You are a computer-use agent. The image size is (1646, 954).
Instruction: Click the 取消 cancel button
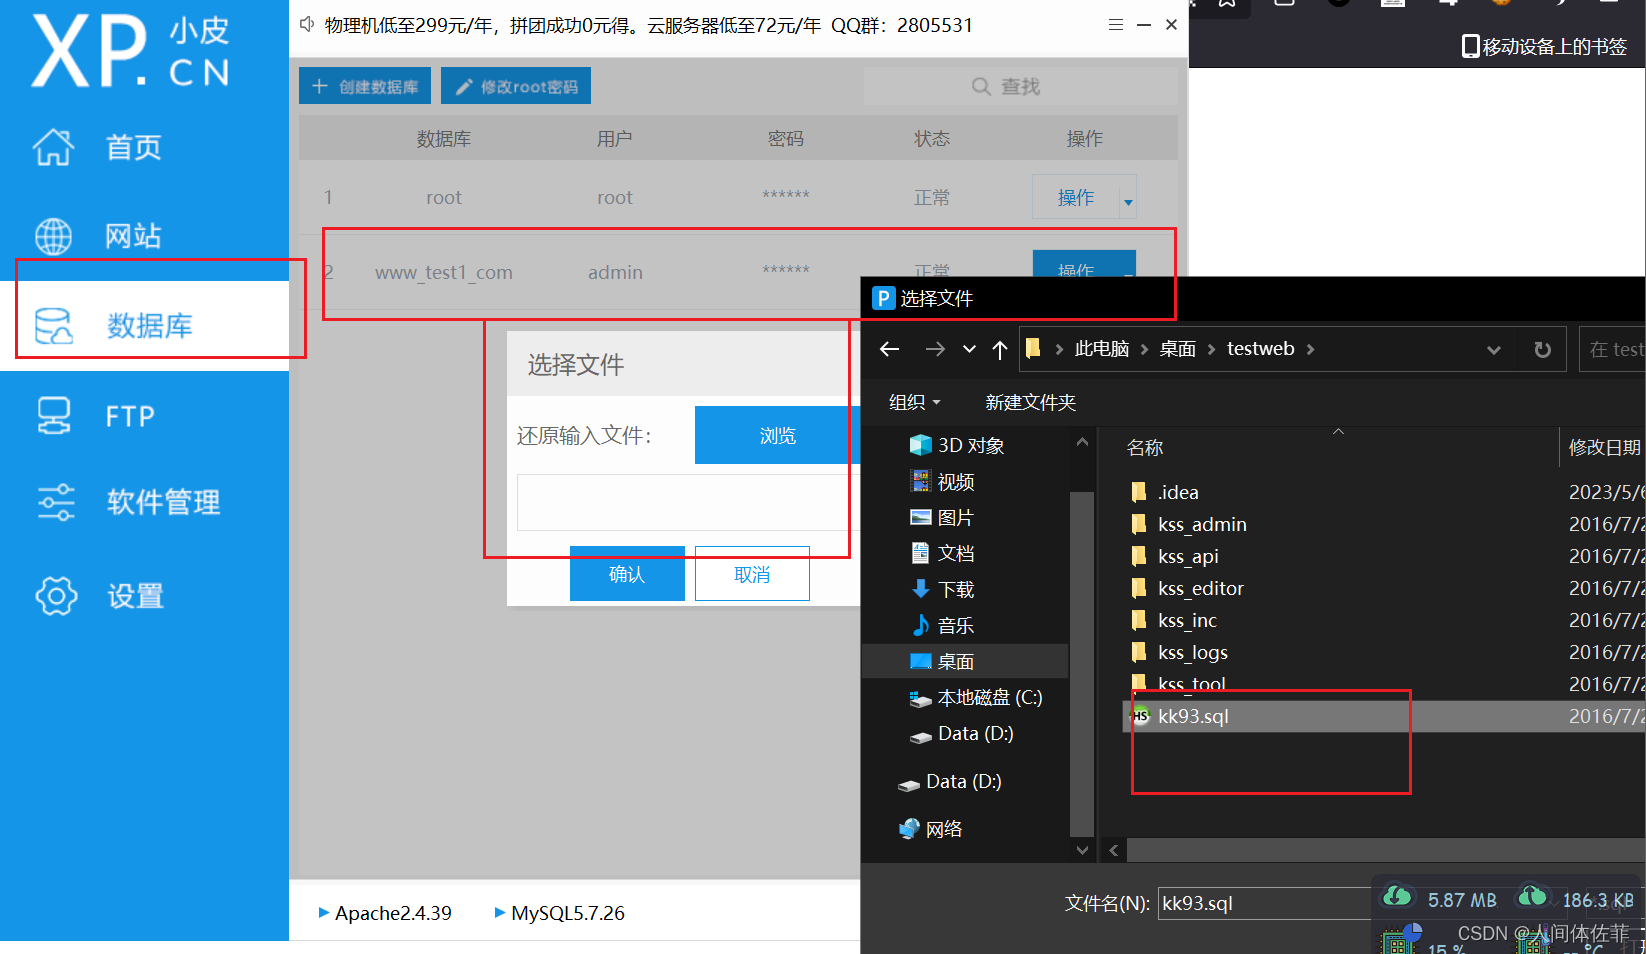(752, 574)
